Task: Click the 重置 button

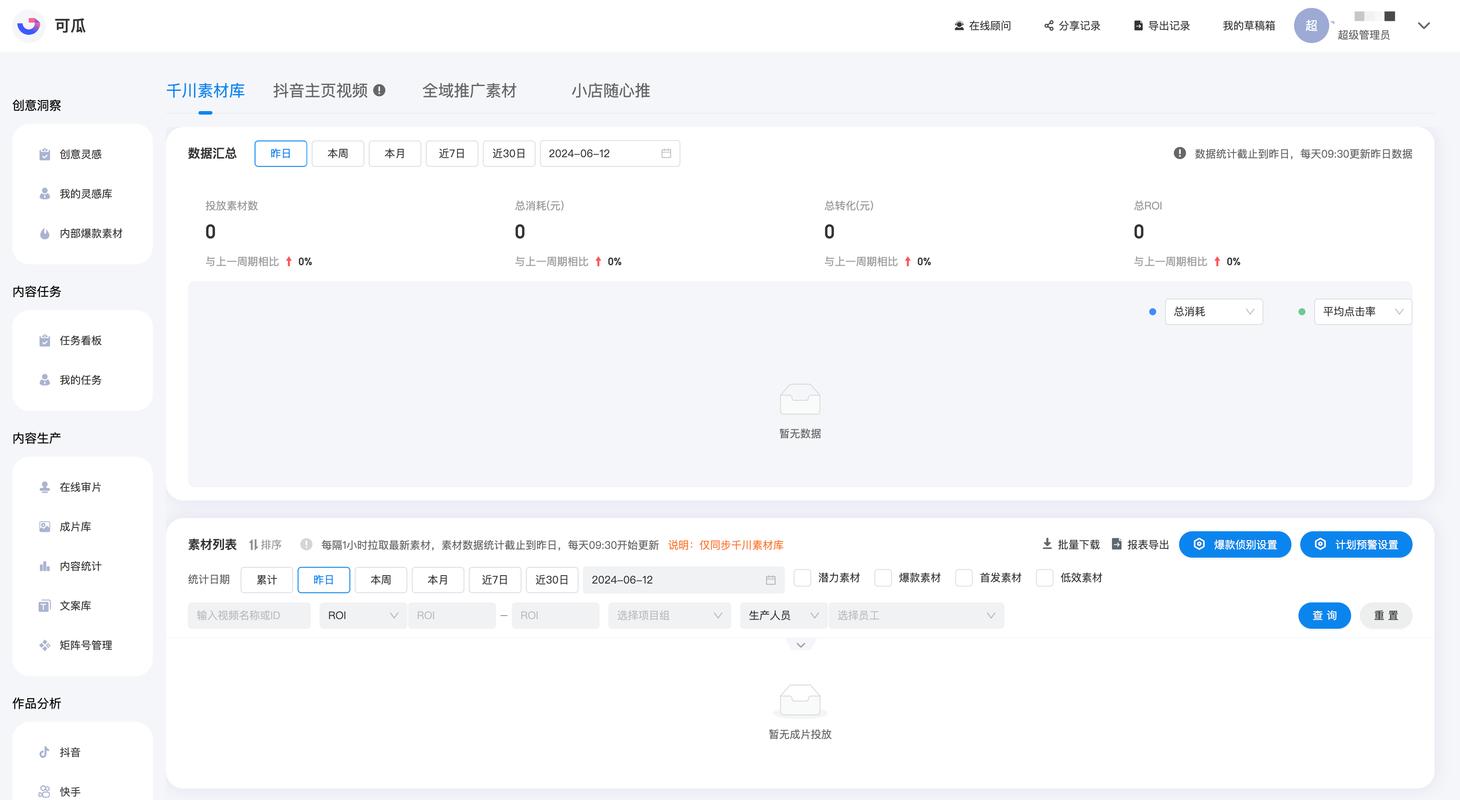Action: coord(1386,616)
